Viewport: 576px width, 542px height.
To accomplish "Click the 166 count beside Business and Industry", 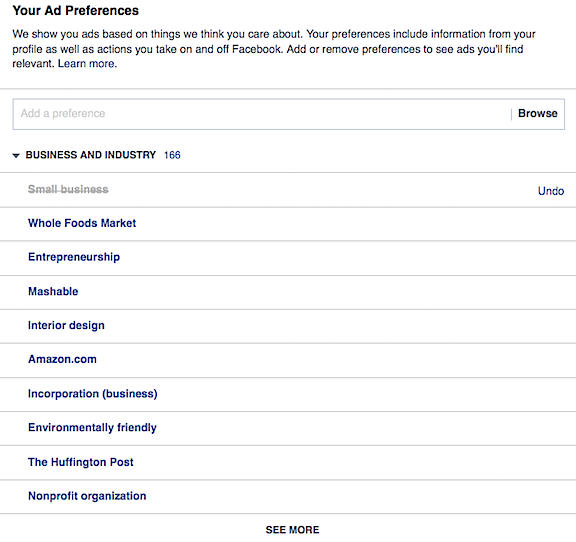I will [172, 155].
